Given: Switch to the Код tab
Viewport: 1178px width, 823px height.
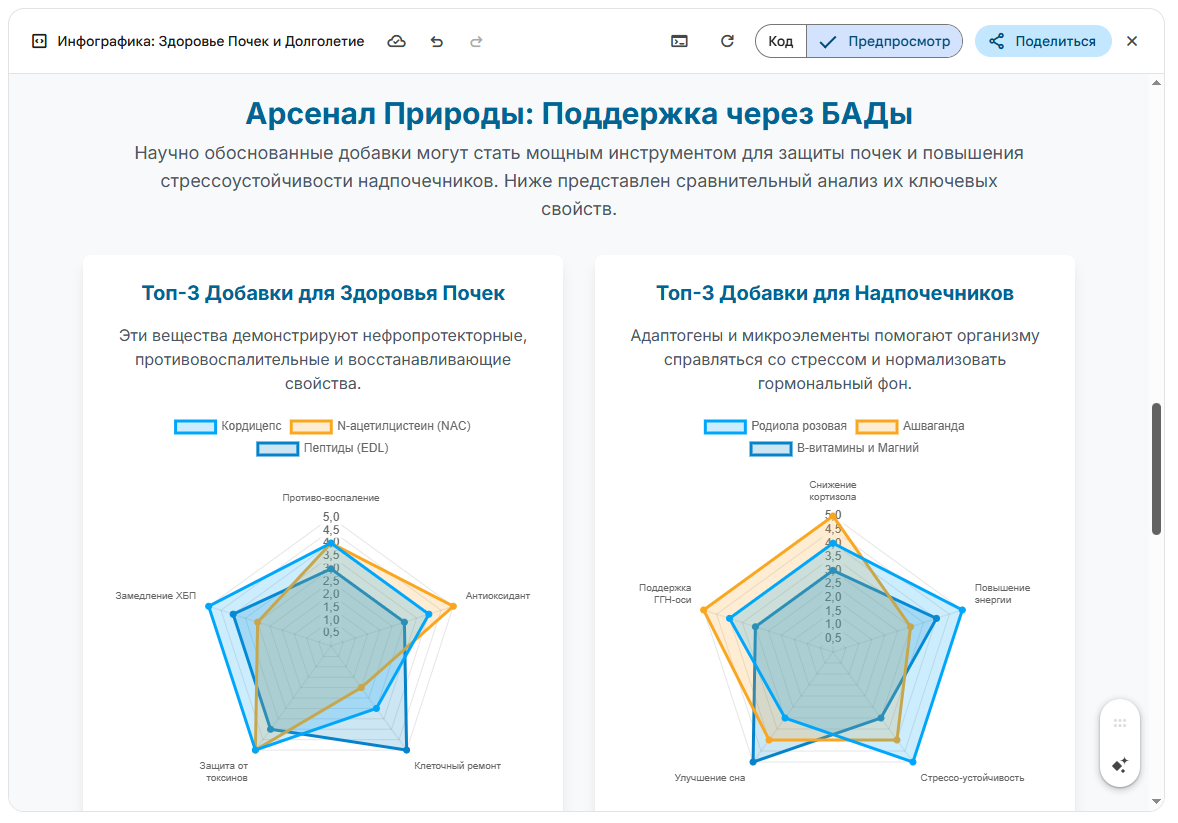Looking at the screenshot, I should tap(781, 41).
